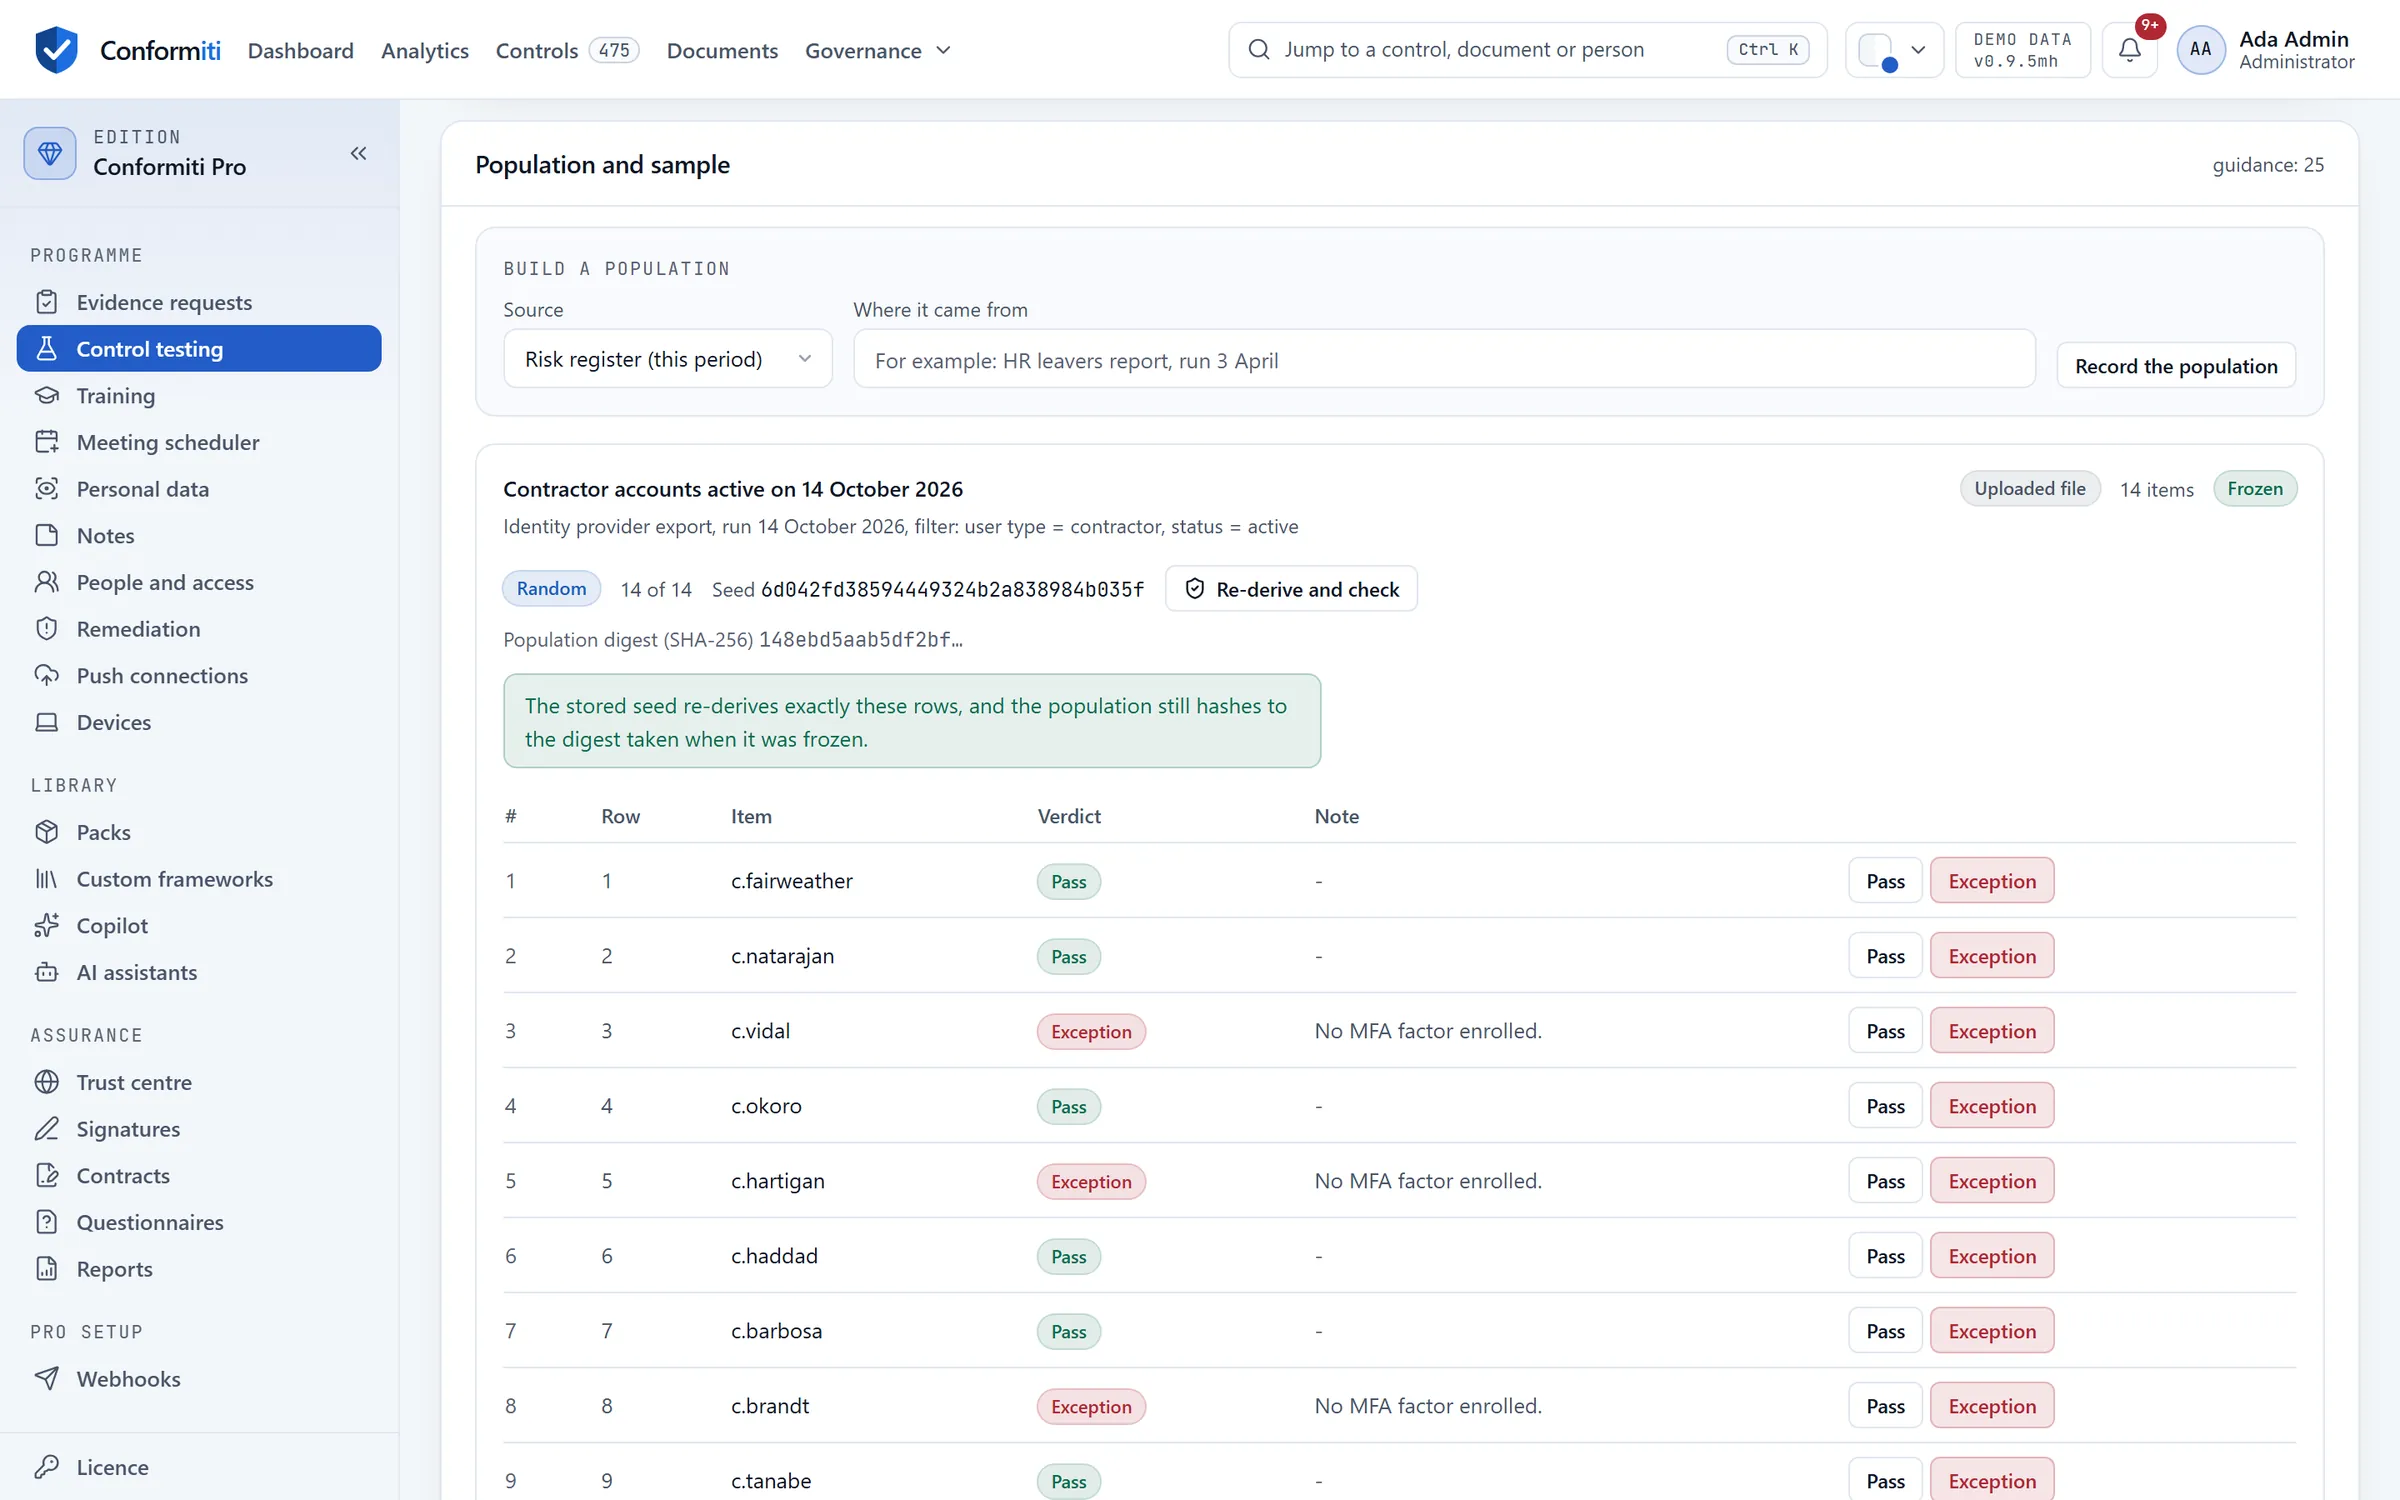Click the Copilot sparkle icon
The height and width of the screenshot is (1500, 2400).
47,925
